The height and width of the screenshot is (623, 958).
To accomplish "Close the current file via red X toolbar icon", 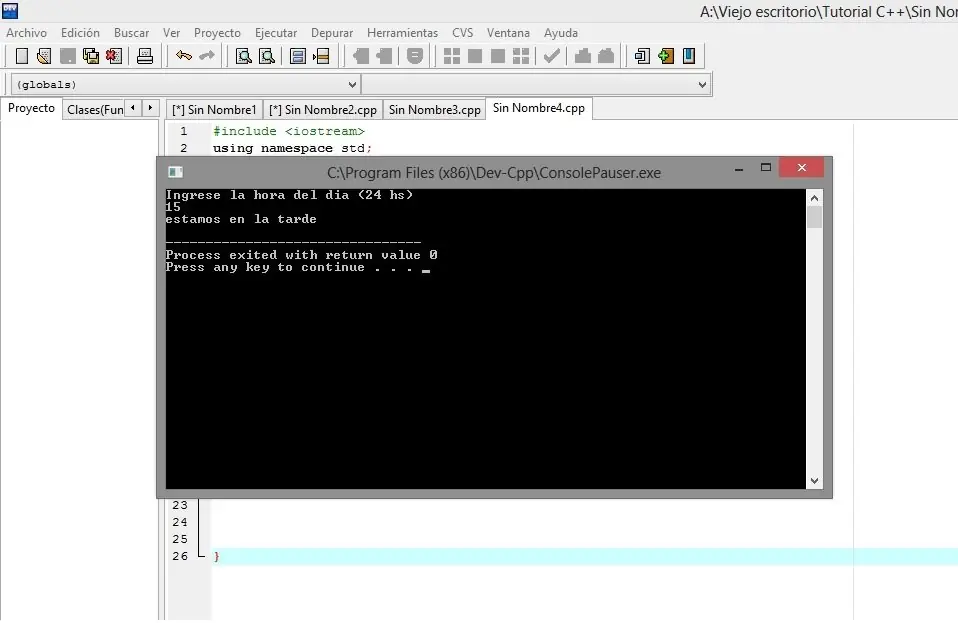I will pos(114,56).
